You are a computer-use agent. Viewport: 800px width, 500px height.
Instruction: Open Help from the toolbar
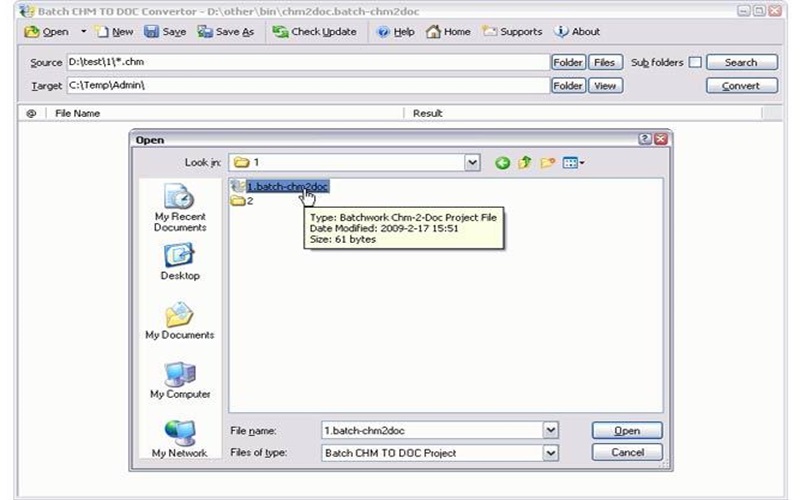(x=395, y=32)
